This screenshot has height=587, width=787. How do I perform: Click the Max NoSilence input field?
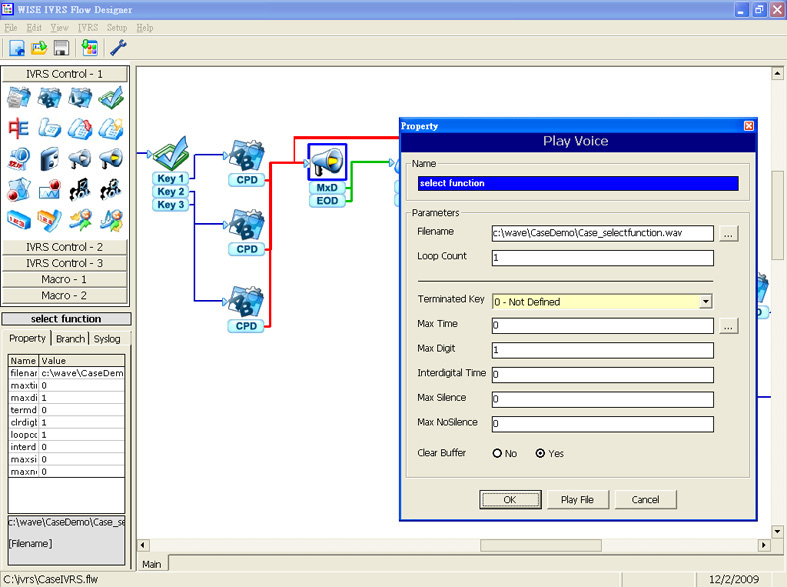(x=602, y=424)
